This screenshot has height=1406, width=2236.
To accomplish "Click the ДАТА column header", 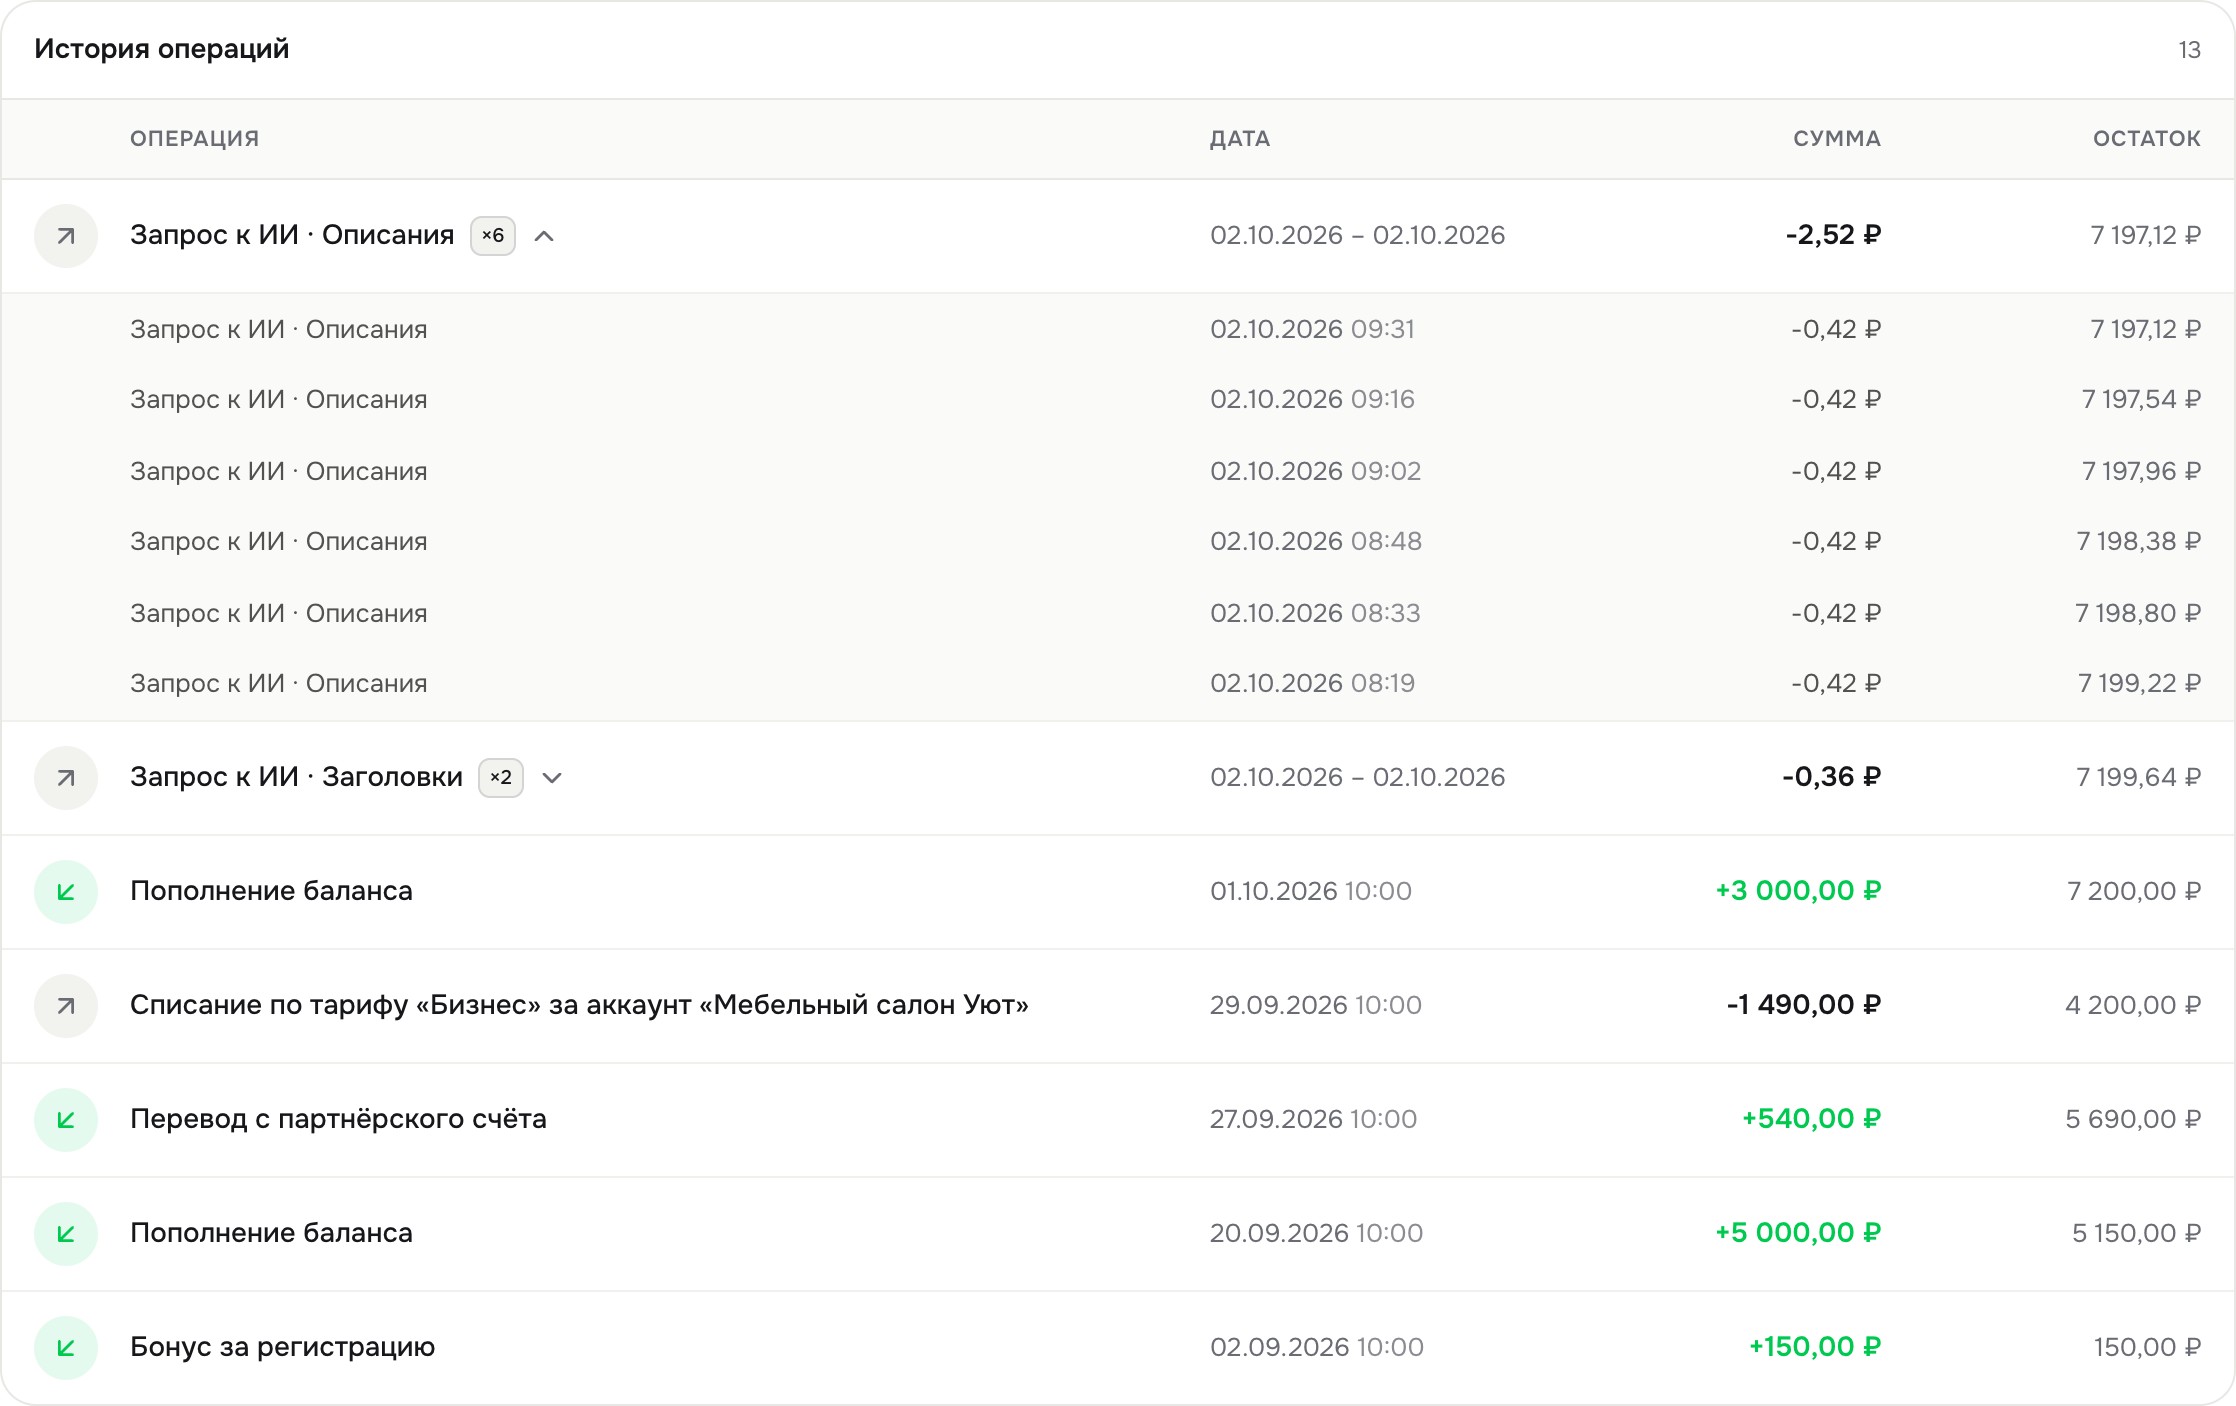I will click(x=1240, y=139).
